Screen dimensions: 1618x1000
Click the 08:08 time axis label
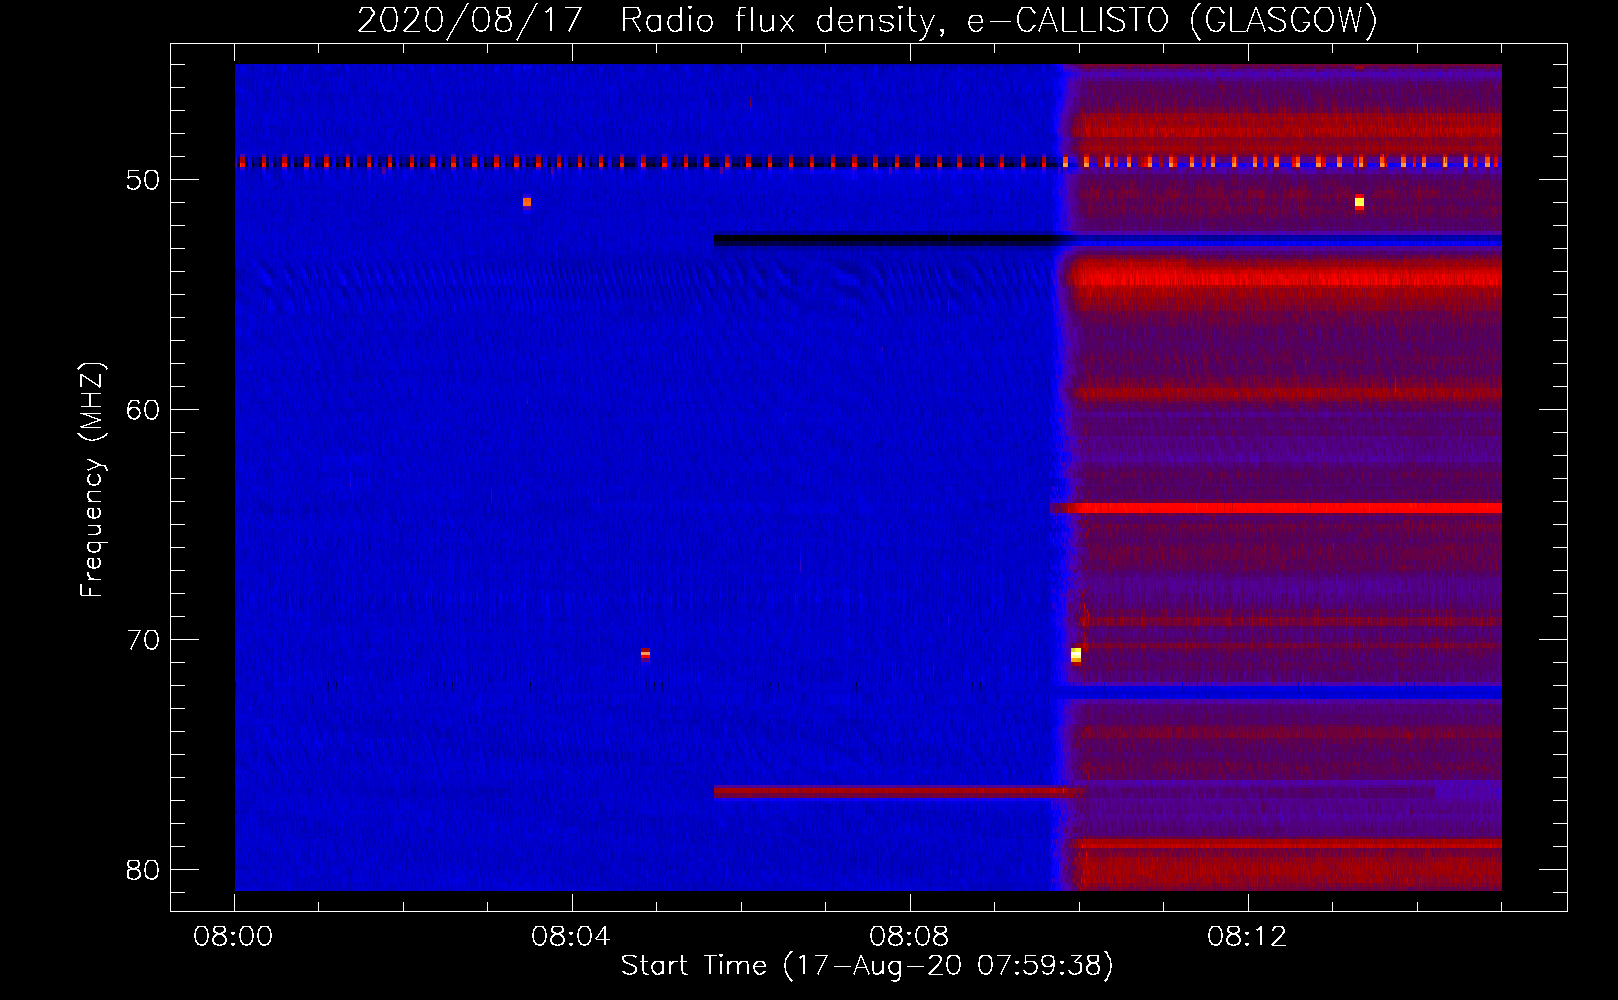(x=909, y=937)
